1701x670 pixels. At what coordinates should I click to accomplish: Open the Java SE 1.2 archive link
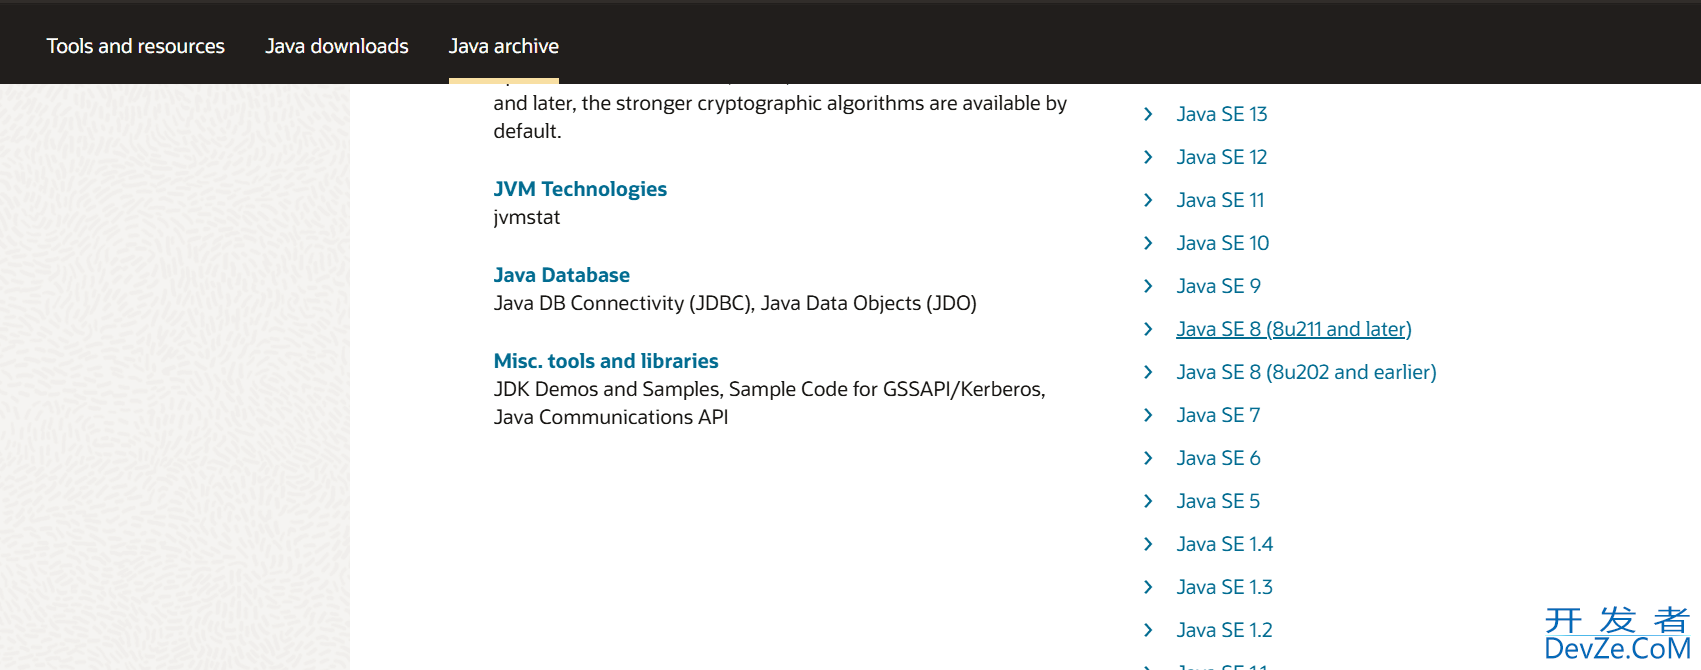[x=1225, y=630]
